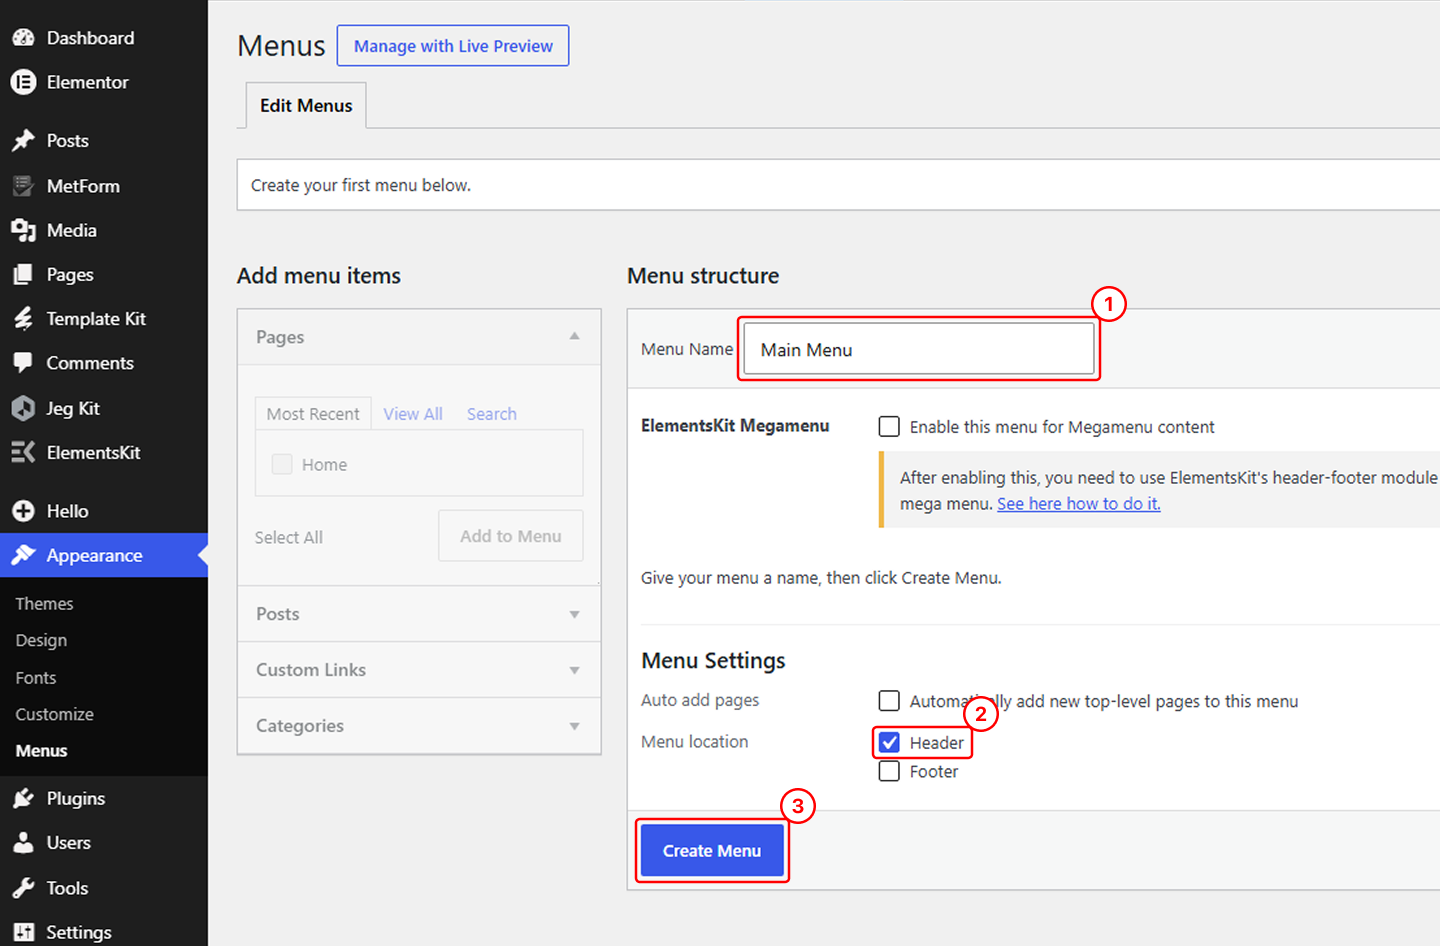The height and width of the screenshot is (946, 1440).
Task: Click the Add to Menu button
Action: pos(511,536)
